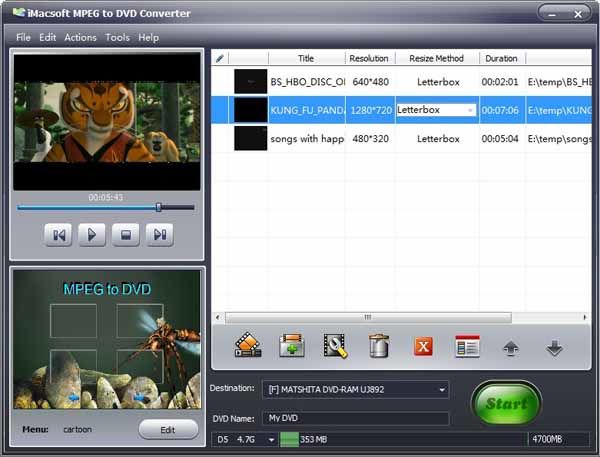Open the Actions menu
The width and height of the screenshot is (600, 457).
(x=80, y=38)
